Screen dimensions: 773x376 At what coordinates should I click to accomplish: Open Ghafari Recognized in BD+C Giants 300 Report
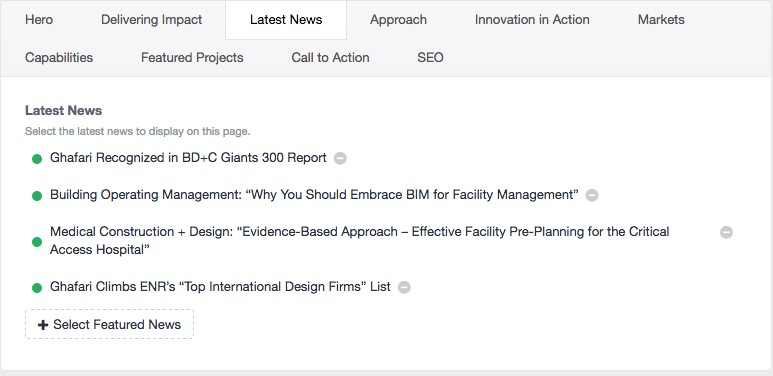[188, 158]
